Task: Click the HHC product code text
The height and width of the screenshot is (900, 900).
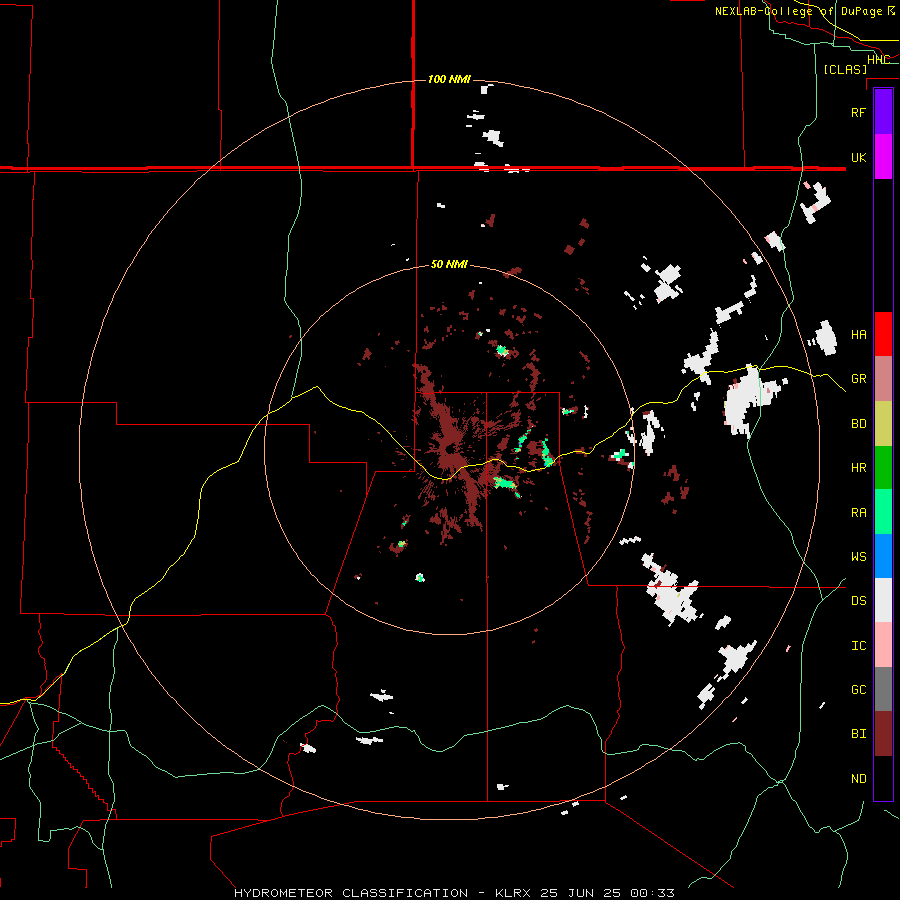Action: (x=878, y=60)
